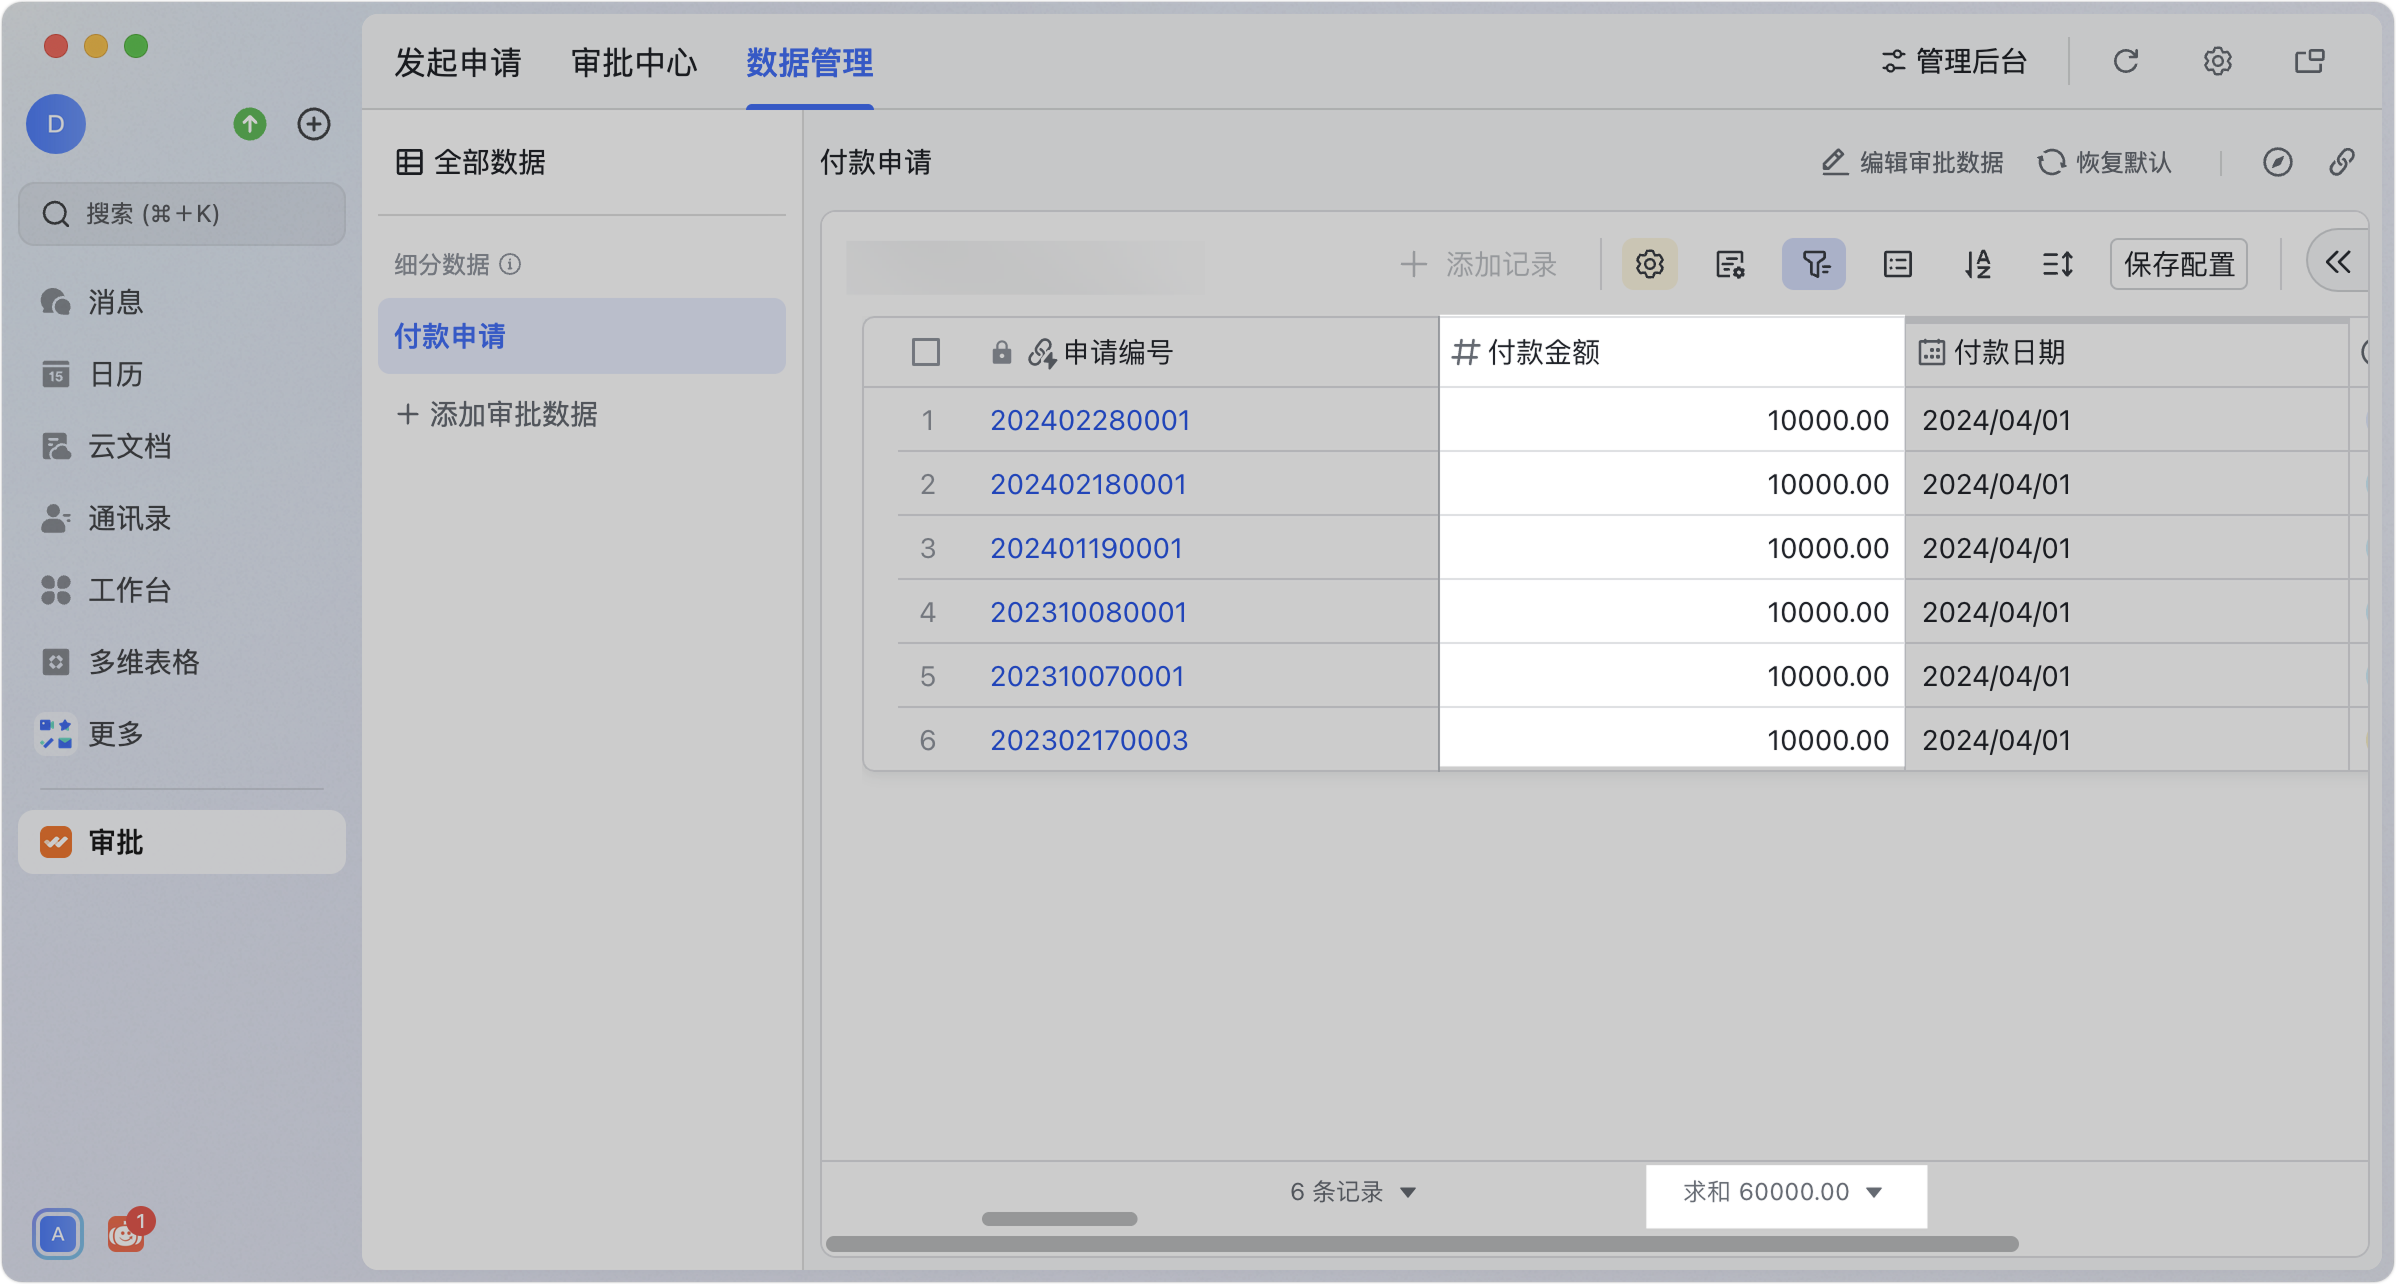Open application link 202402180001

(1088, 484)
